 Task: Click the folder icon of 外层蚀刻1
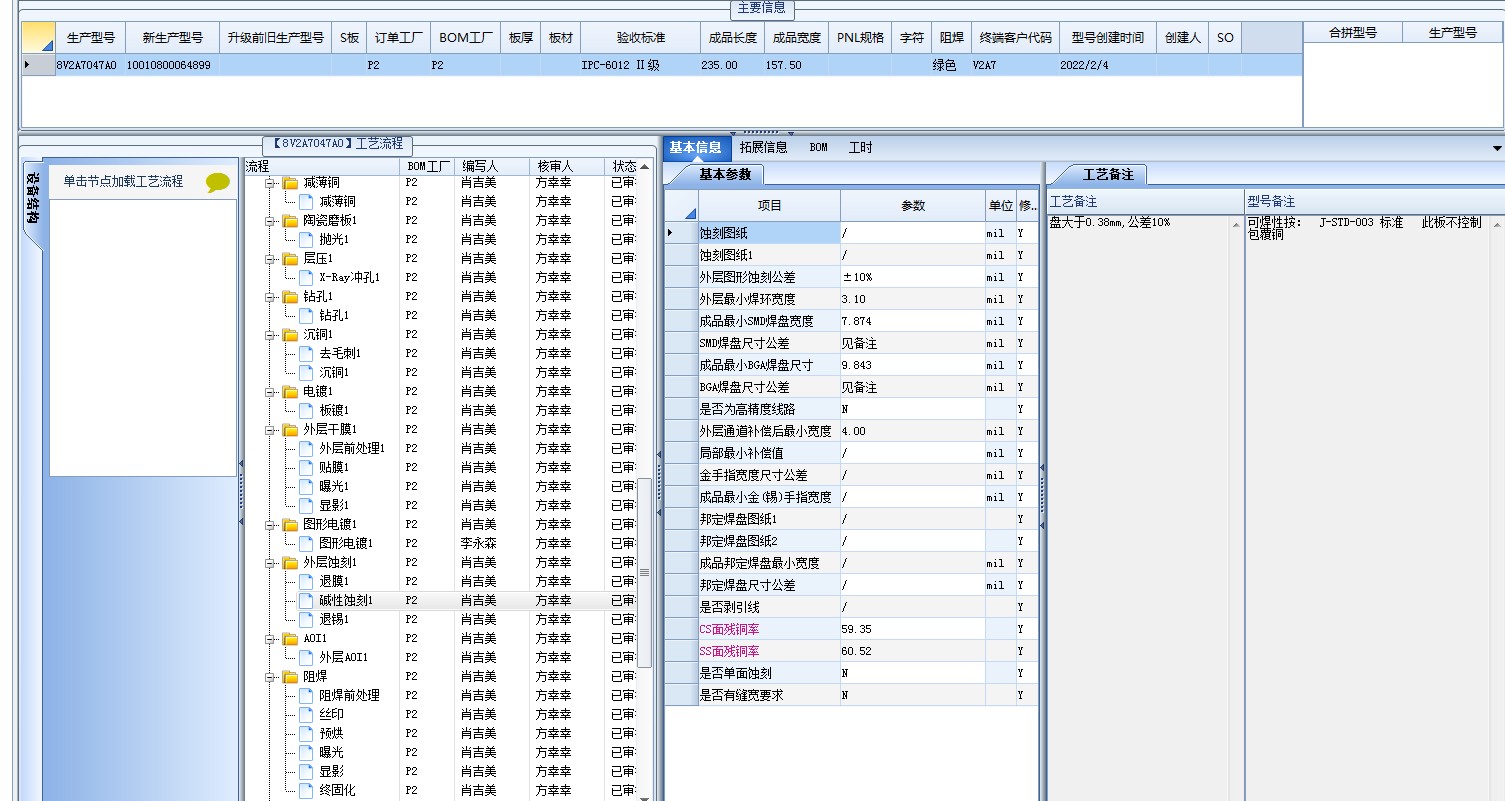[290, 563]
